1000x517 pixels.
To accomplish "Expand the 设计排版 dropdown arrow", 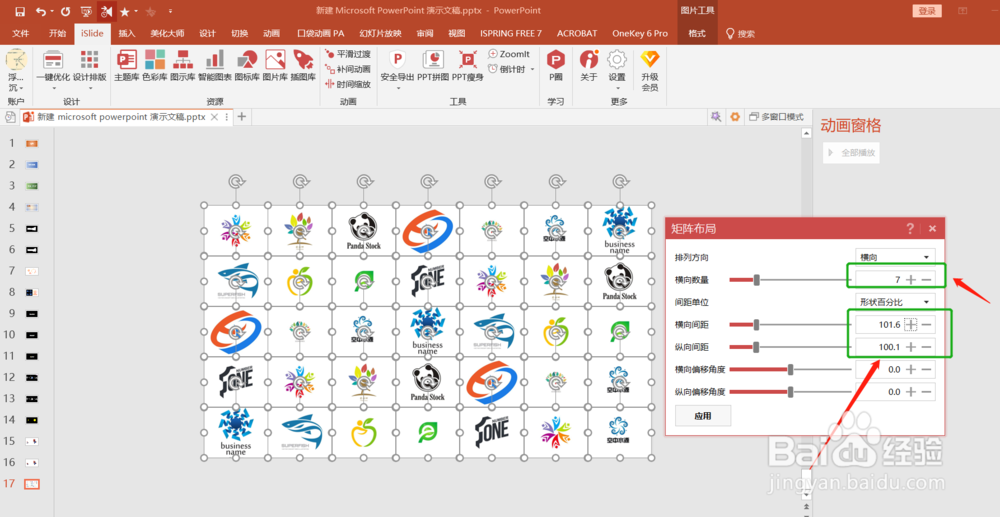I will pos(90,89).
